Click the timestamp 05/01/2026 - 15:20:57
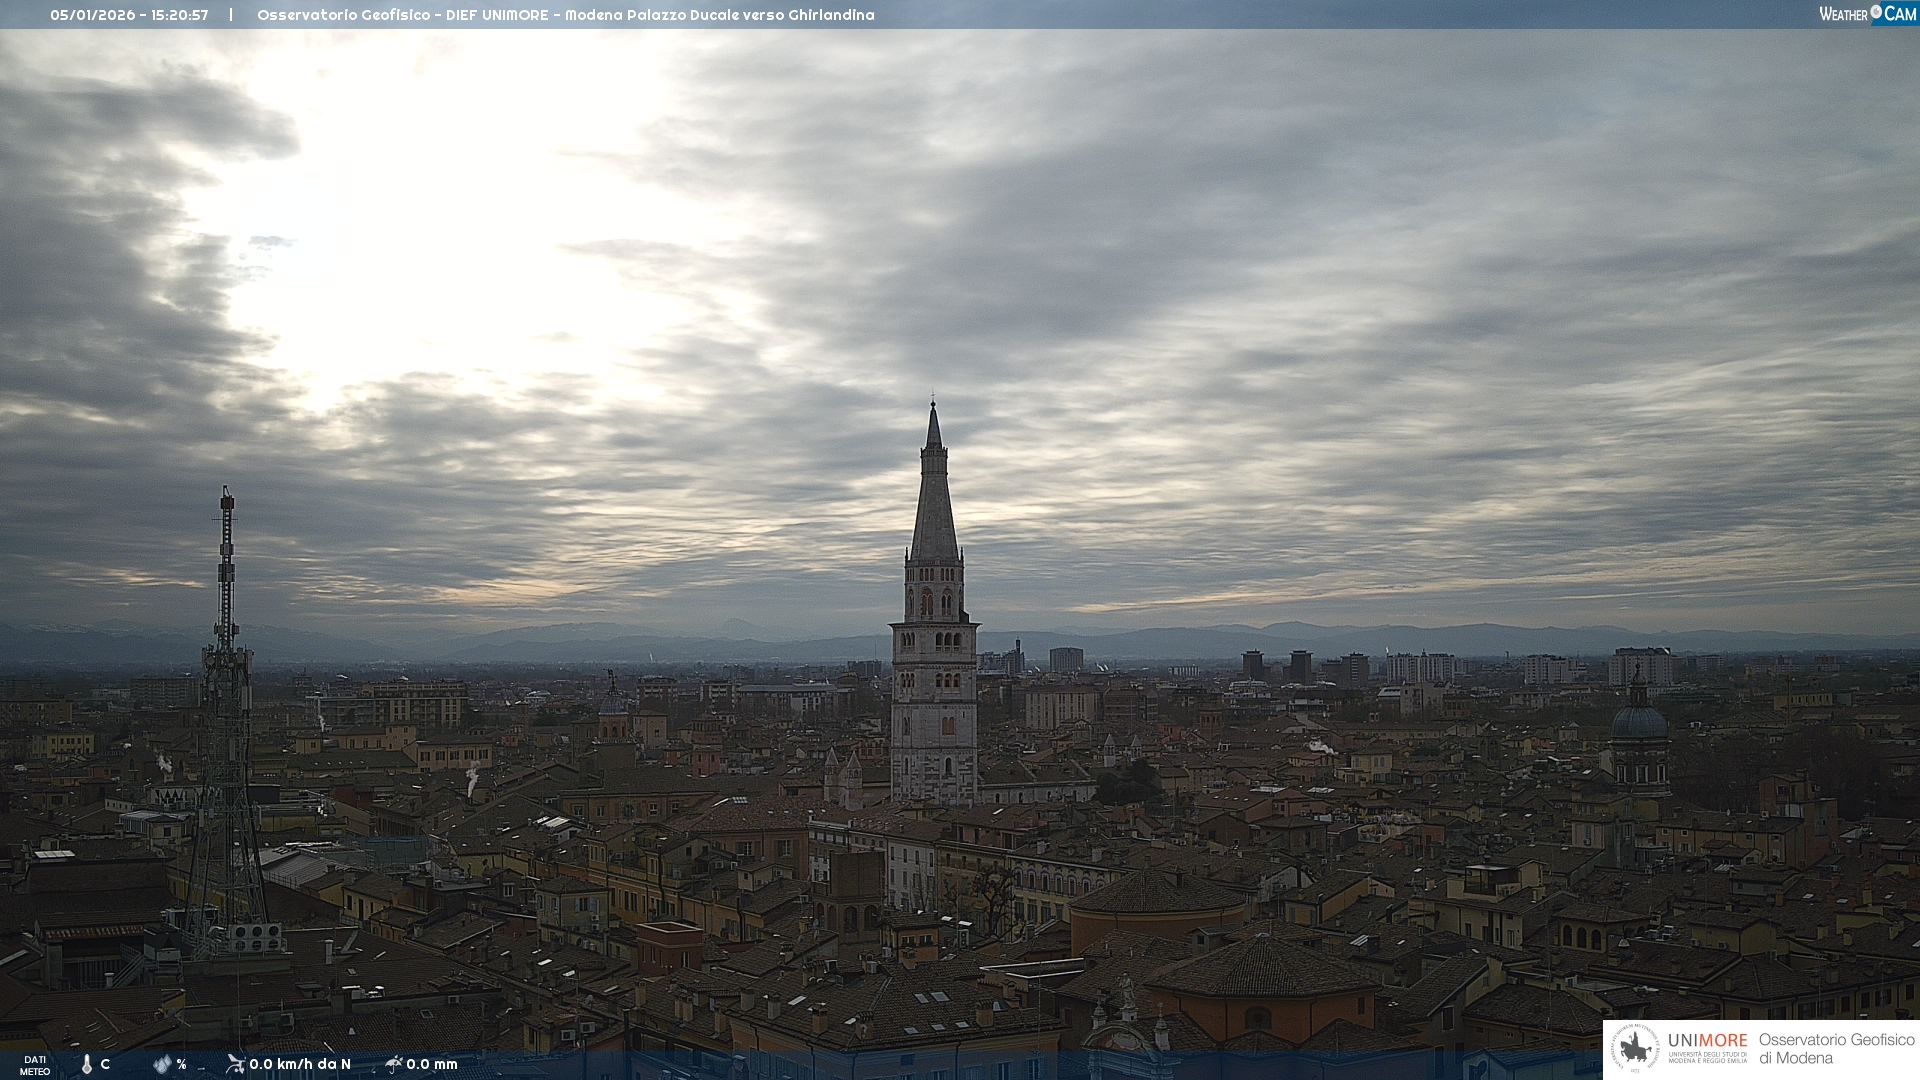This screenshot has width=1920, height=1080. 129,15
